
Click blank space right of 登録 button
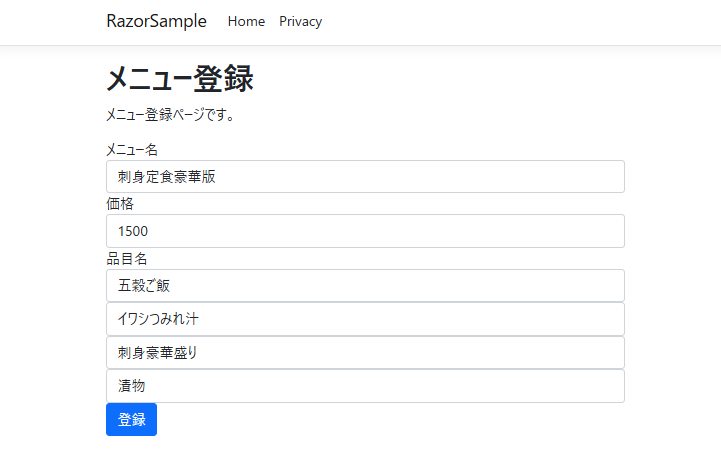[x=400, y=420]
